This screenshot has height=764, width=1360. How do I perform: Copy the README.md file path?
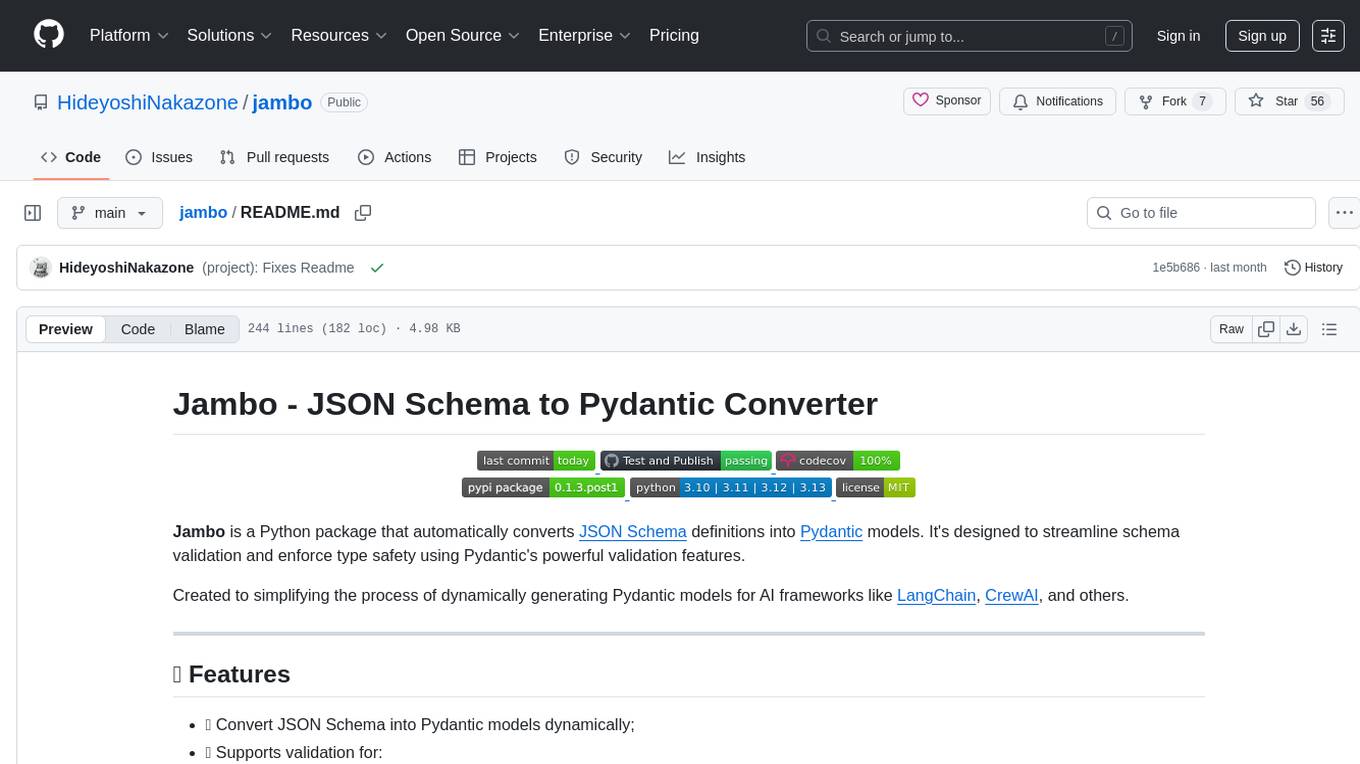(x=363, y=212)
